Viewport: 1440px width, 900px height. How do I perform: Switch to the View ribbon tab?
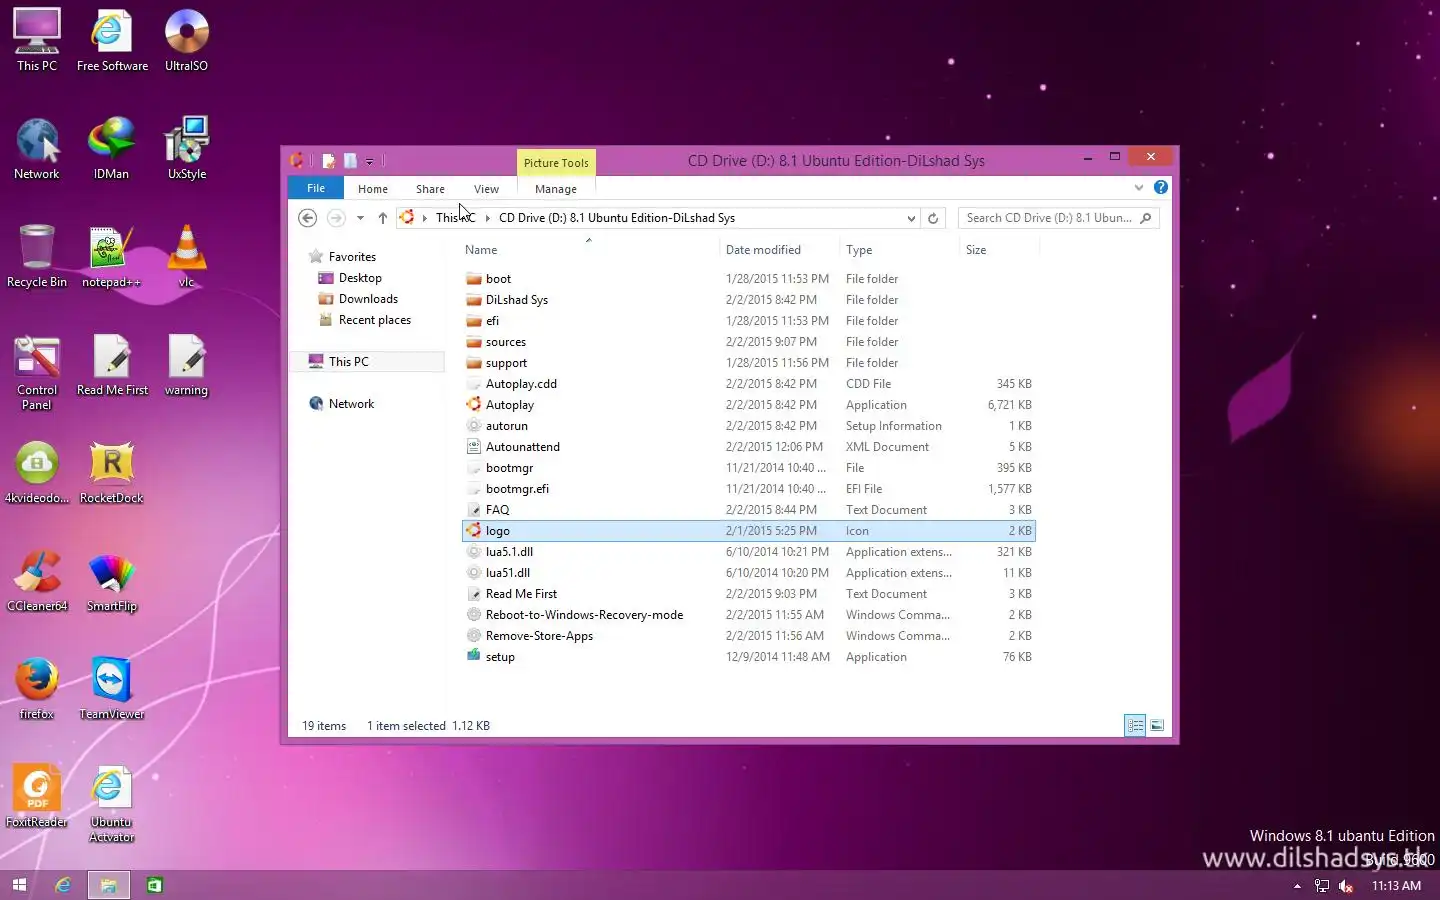[x=486, y=189]
